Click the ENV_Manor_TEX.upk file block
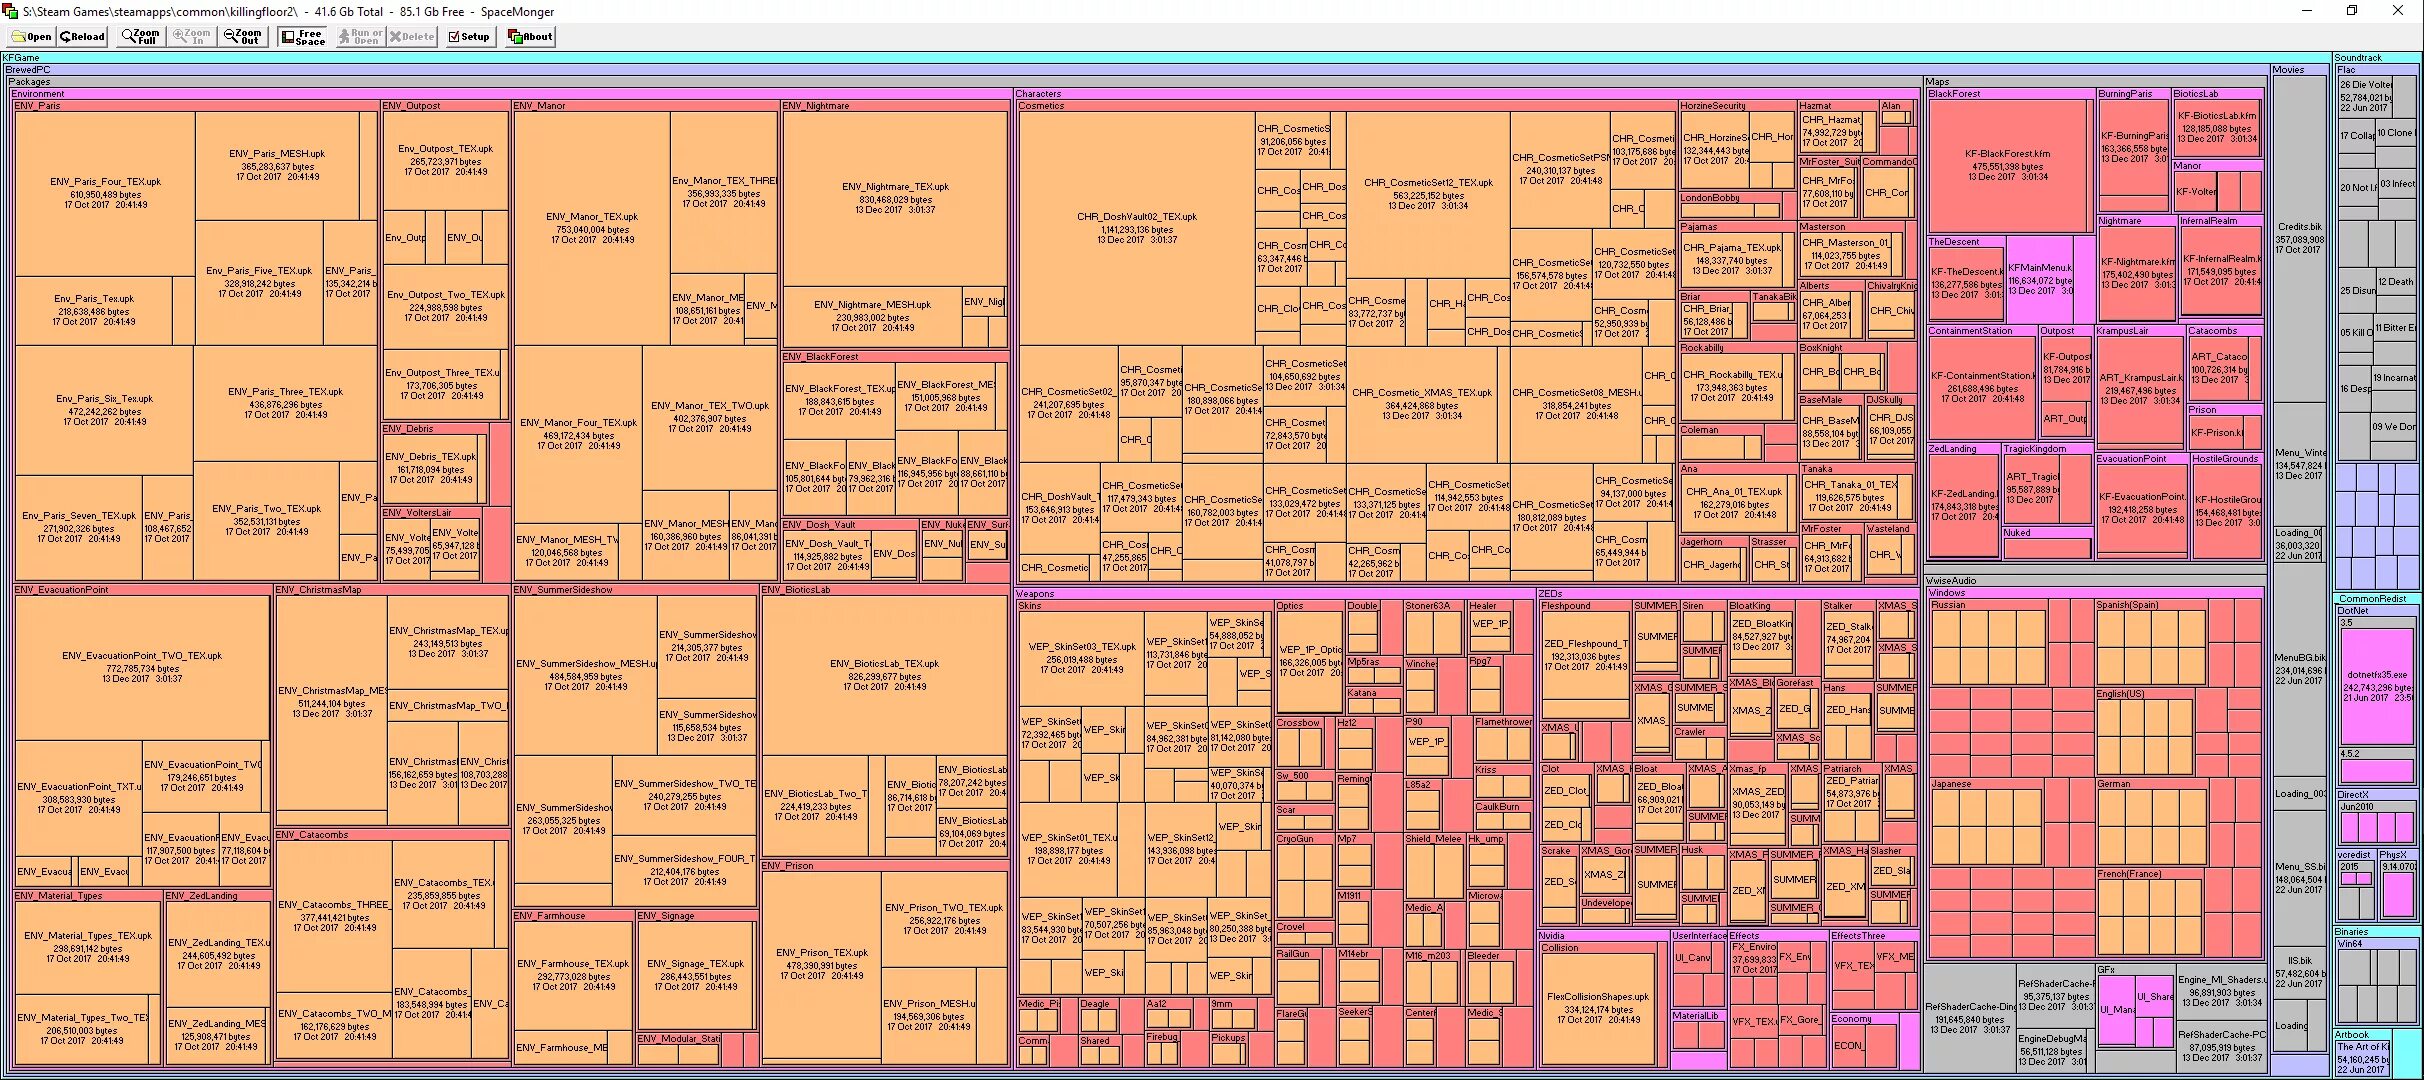Image resolution: width=2424 pixels, height=1080 pixels. pos(590,227)
